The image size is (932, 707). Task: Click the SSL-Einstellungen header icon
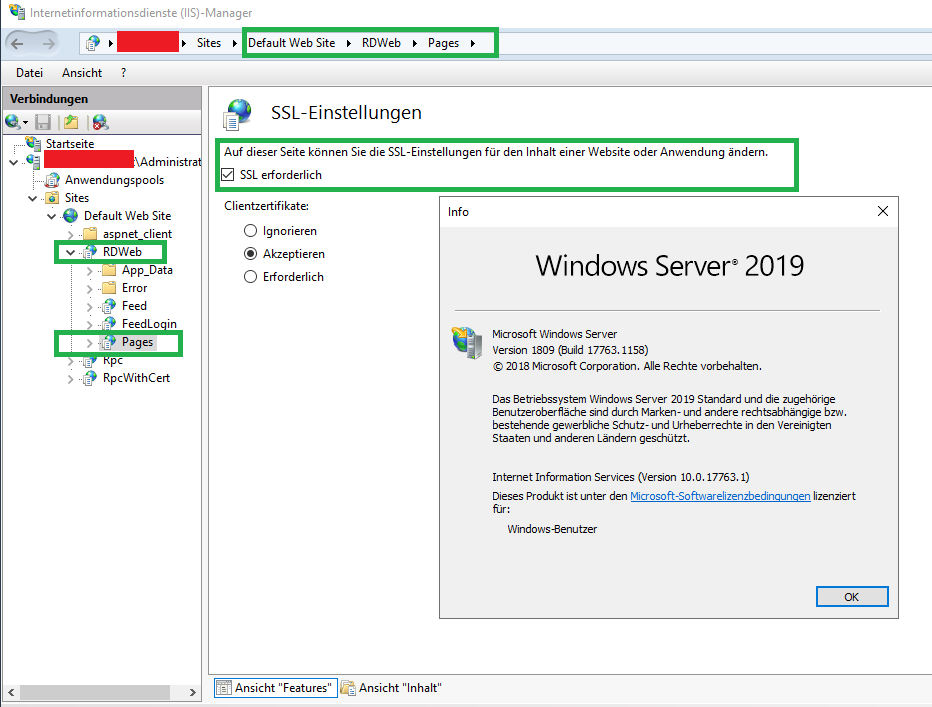[x=238, y=114]
